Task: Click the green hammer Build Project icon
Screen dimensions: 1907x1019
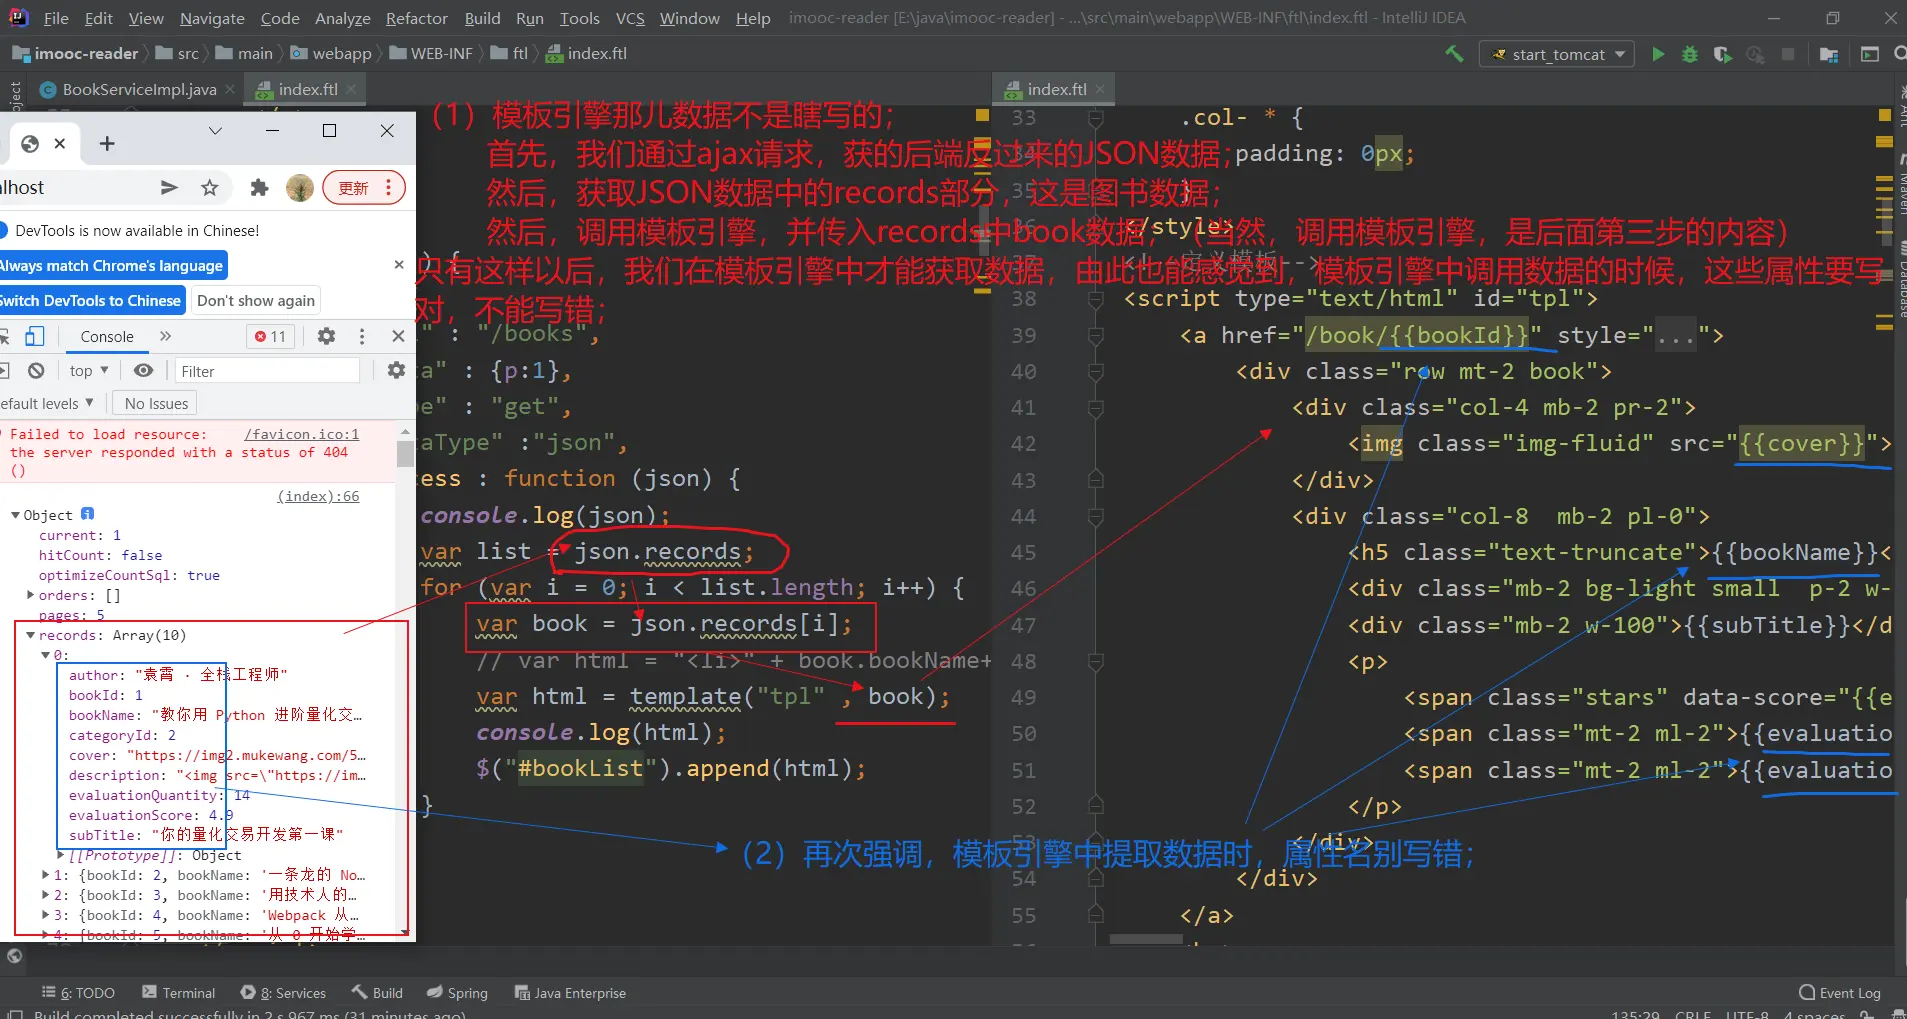Action: tap(1454, 54)
